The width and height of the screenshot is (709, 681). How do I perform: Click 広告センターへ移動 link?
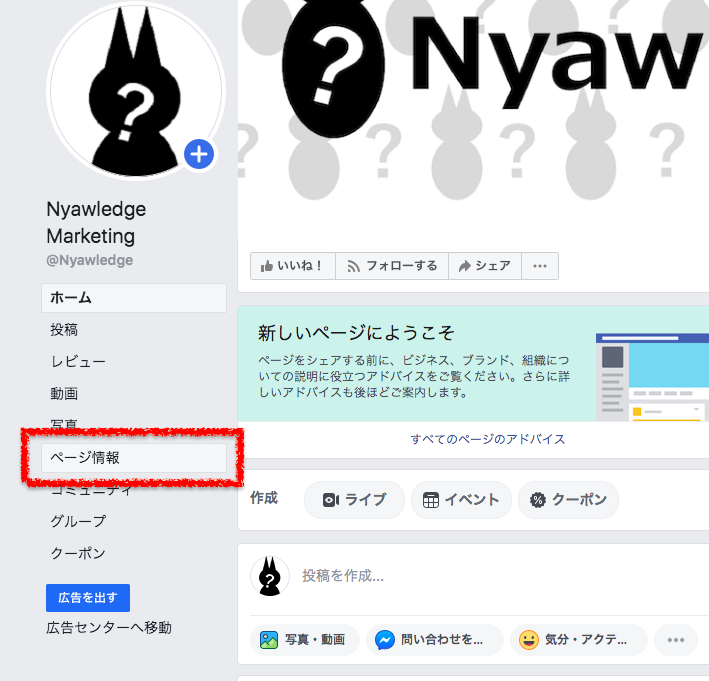coord(109,628)
